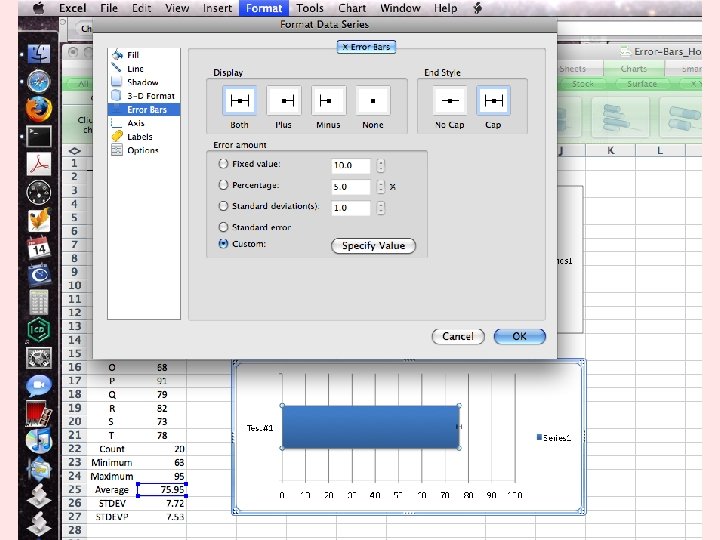Open iTunes from the Dock
720x540 pixels.
[39, 440]
